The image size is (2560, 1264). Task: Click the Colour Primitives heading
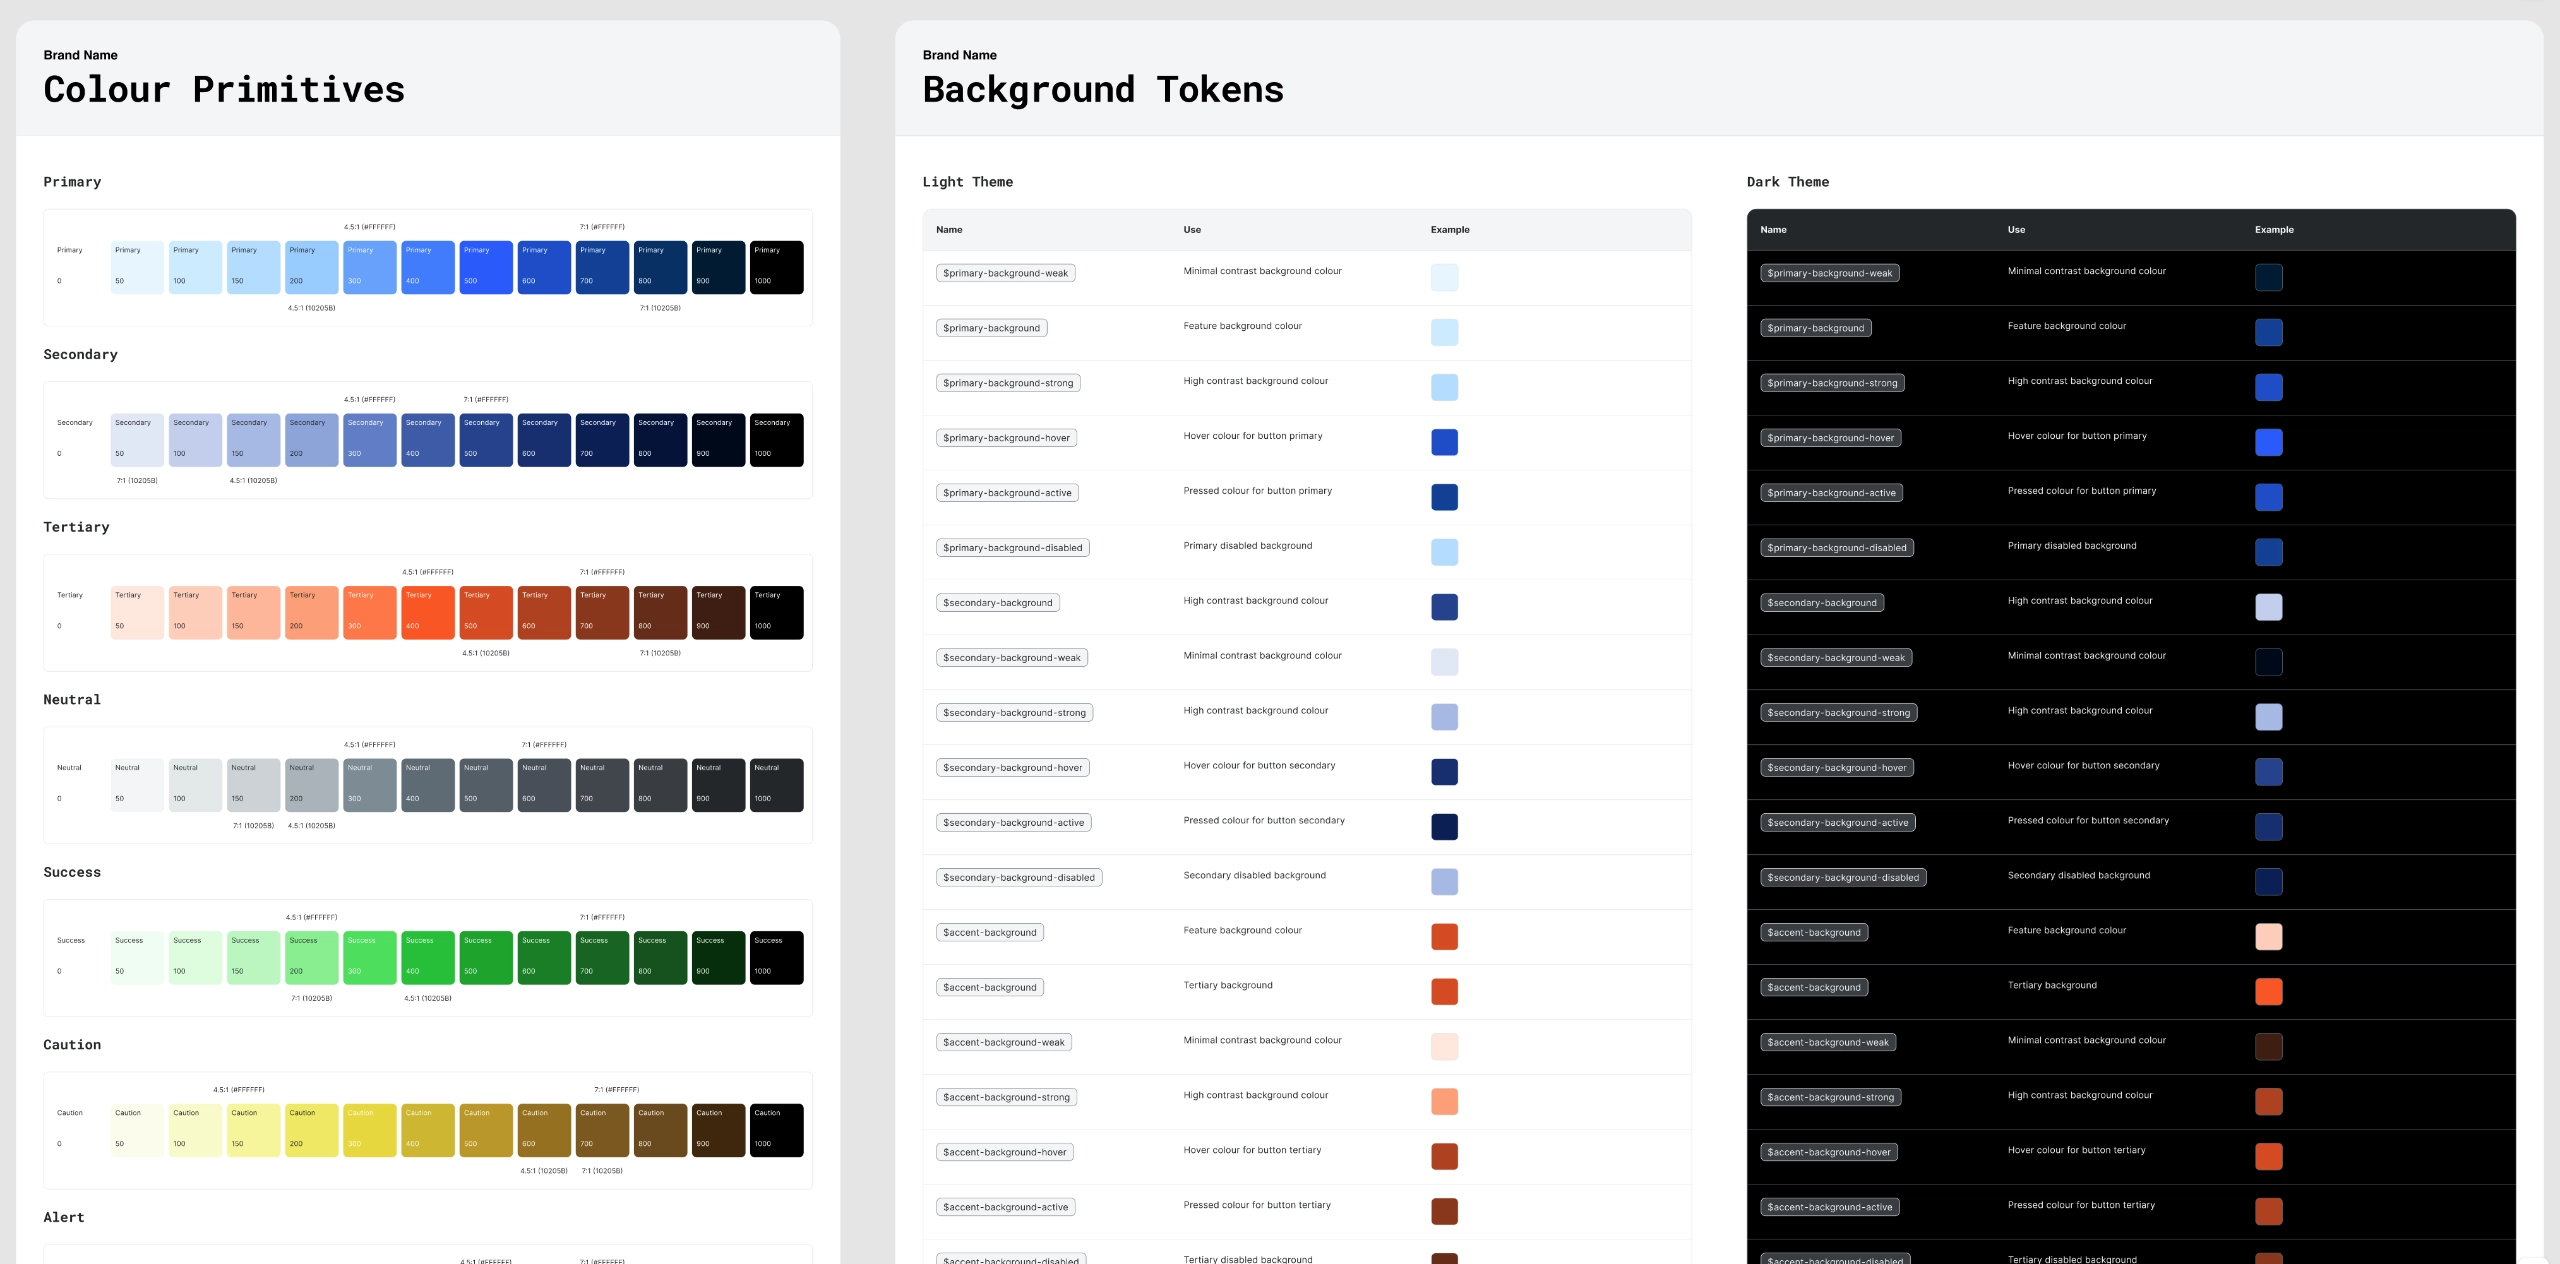point(224,90)
